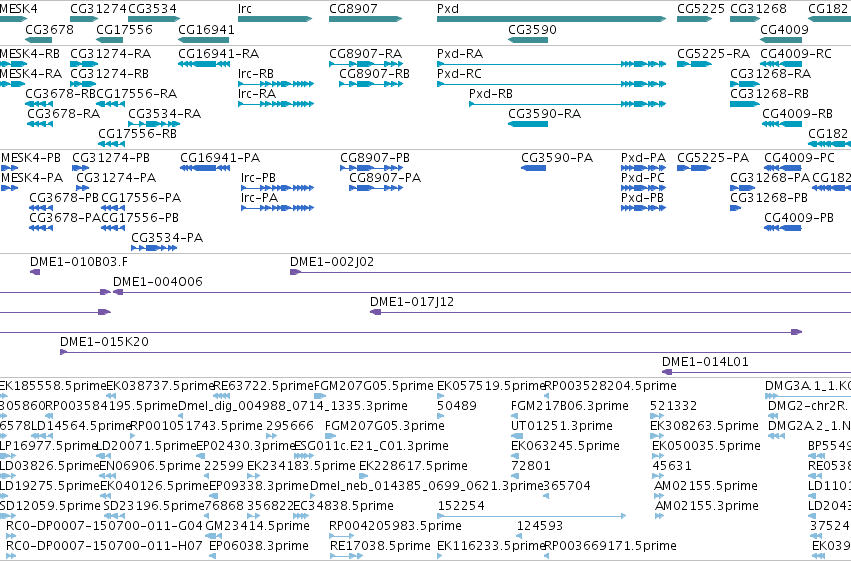Click transcript CG16941-RA
This screenshot has width=851, height=561.
(219, 54)
